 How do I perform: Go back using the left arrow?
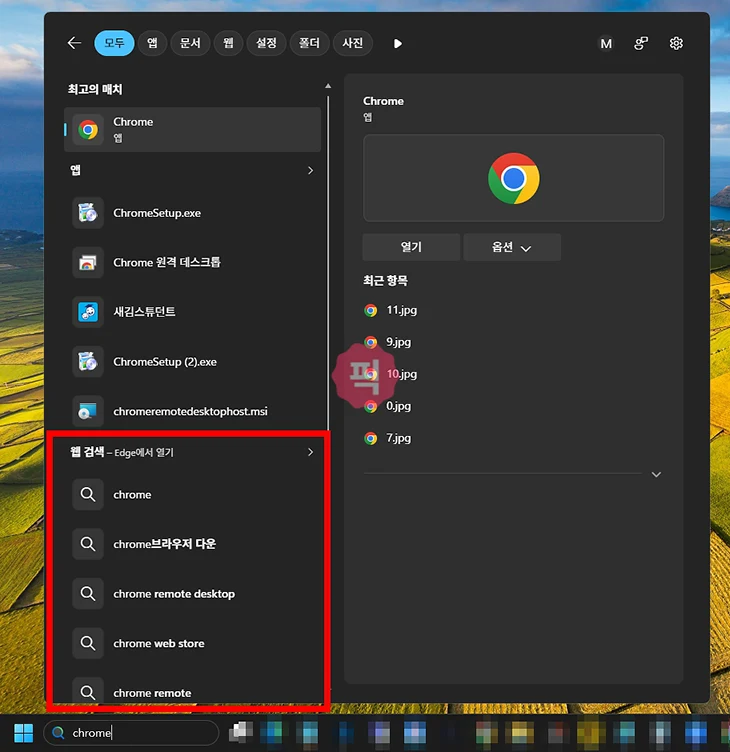point(74,43)
